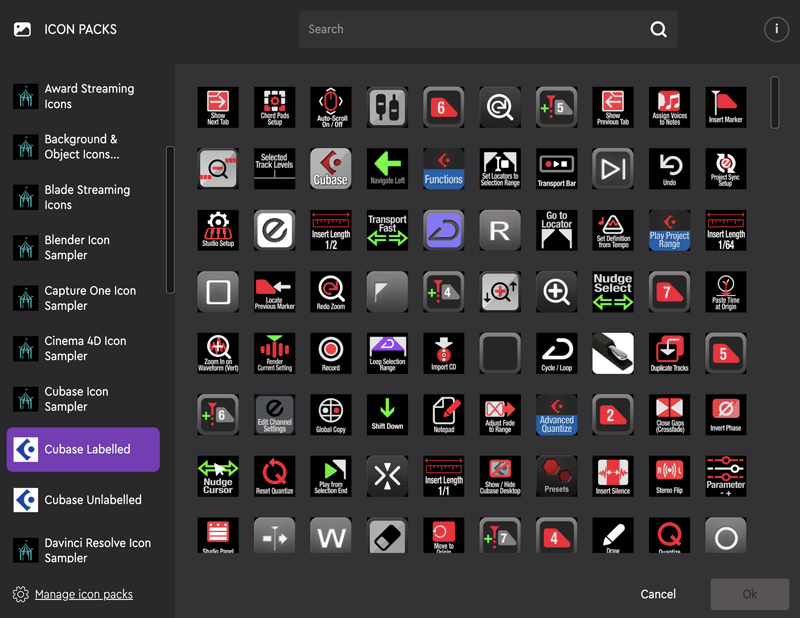Viewport: 800px width, 618px height.
Task: Open the info button at top right
Action: [x=776, y=29]
